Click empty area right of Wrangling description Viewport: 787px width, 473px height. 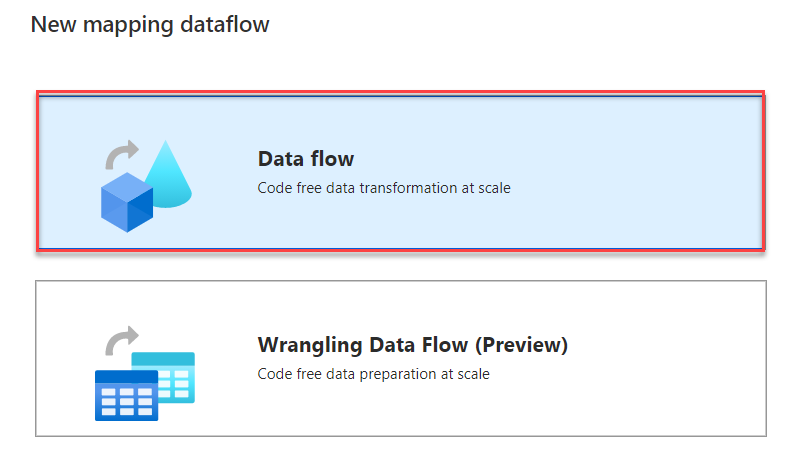click(640, 374)
